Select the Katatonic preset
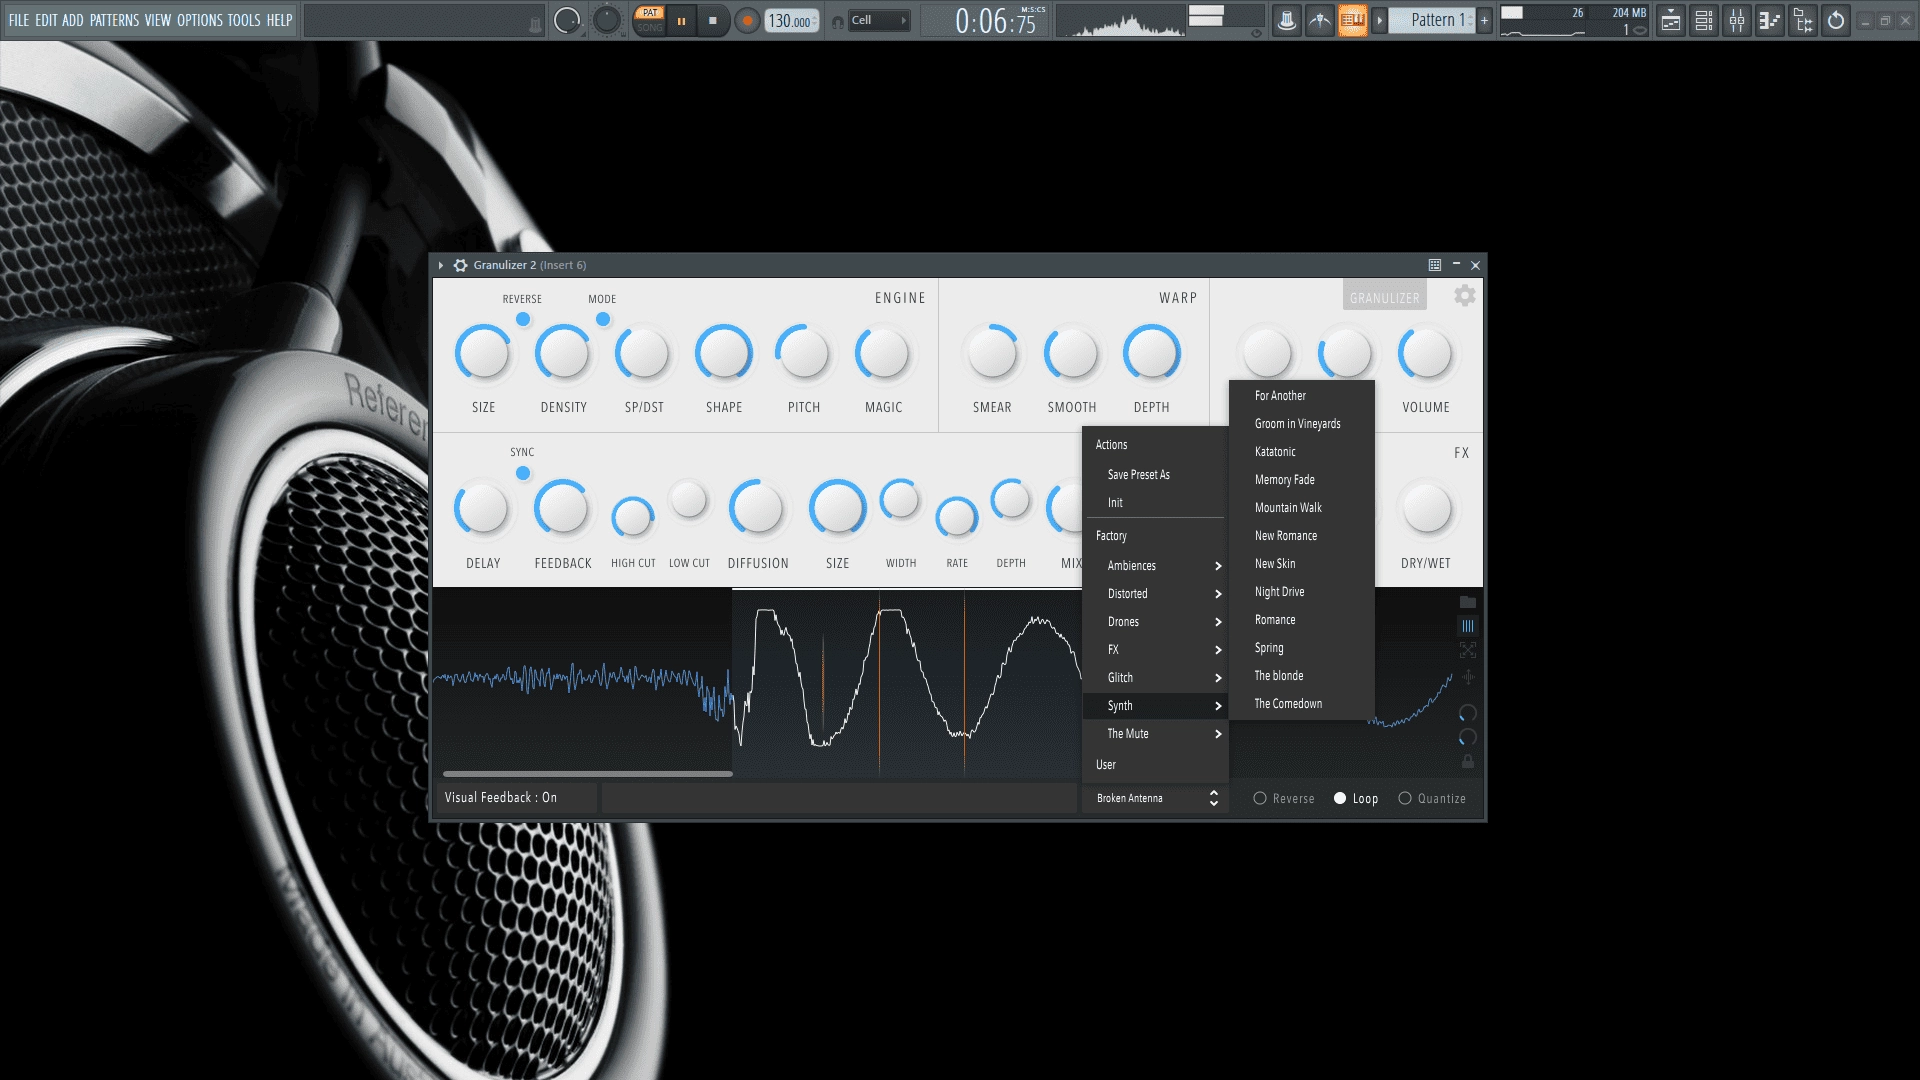1920x1080 pixels. 1301,452
